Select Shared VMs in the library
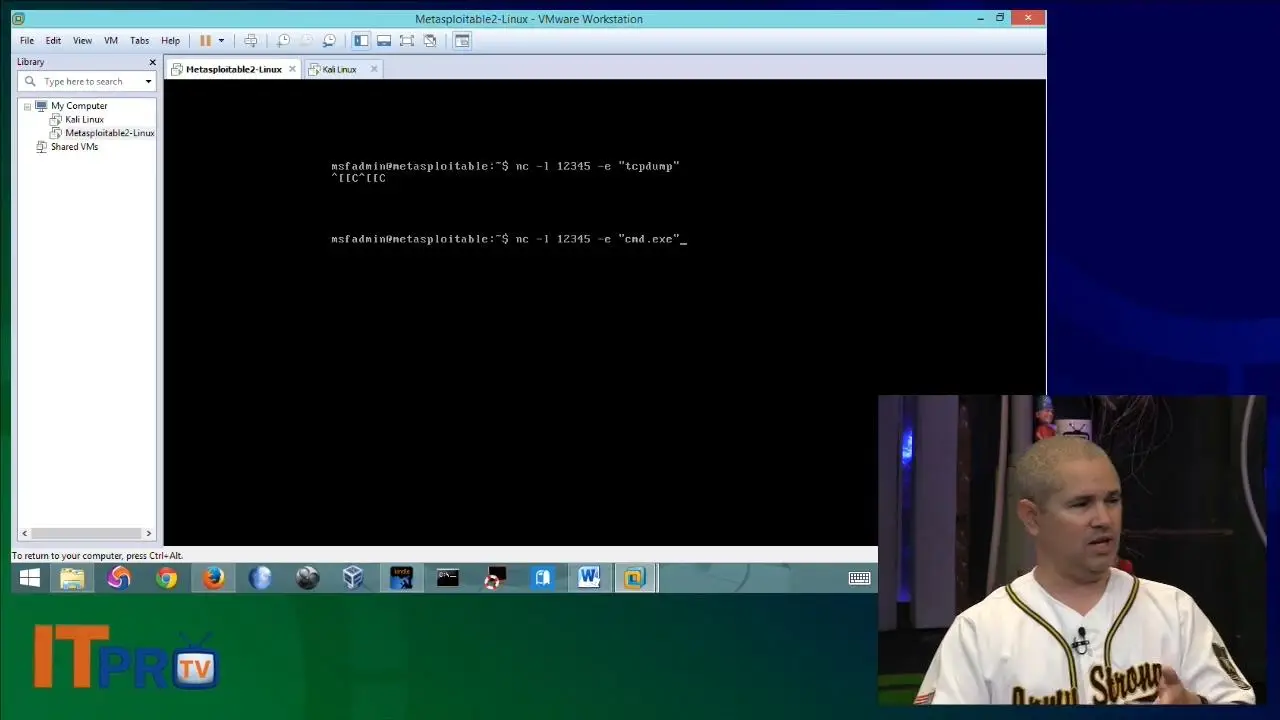The width and height of the screenshot is (1280, 720). [74, 147]
